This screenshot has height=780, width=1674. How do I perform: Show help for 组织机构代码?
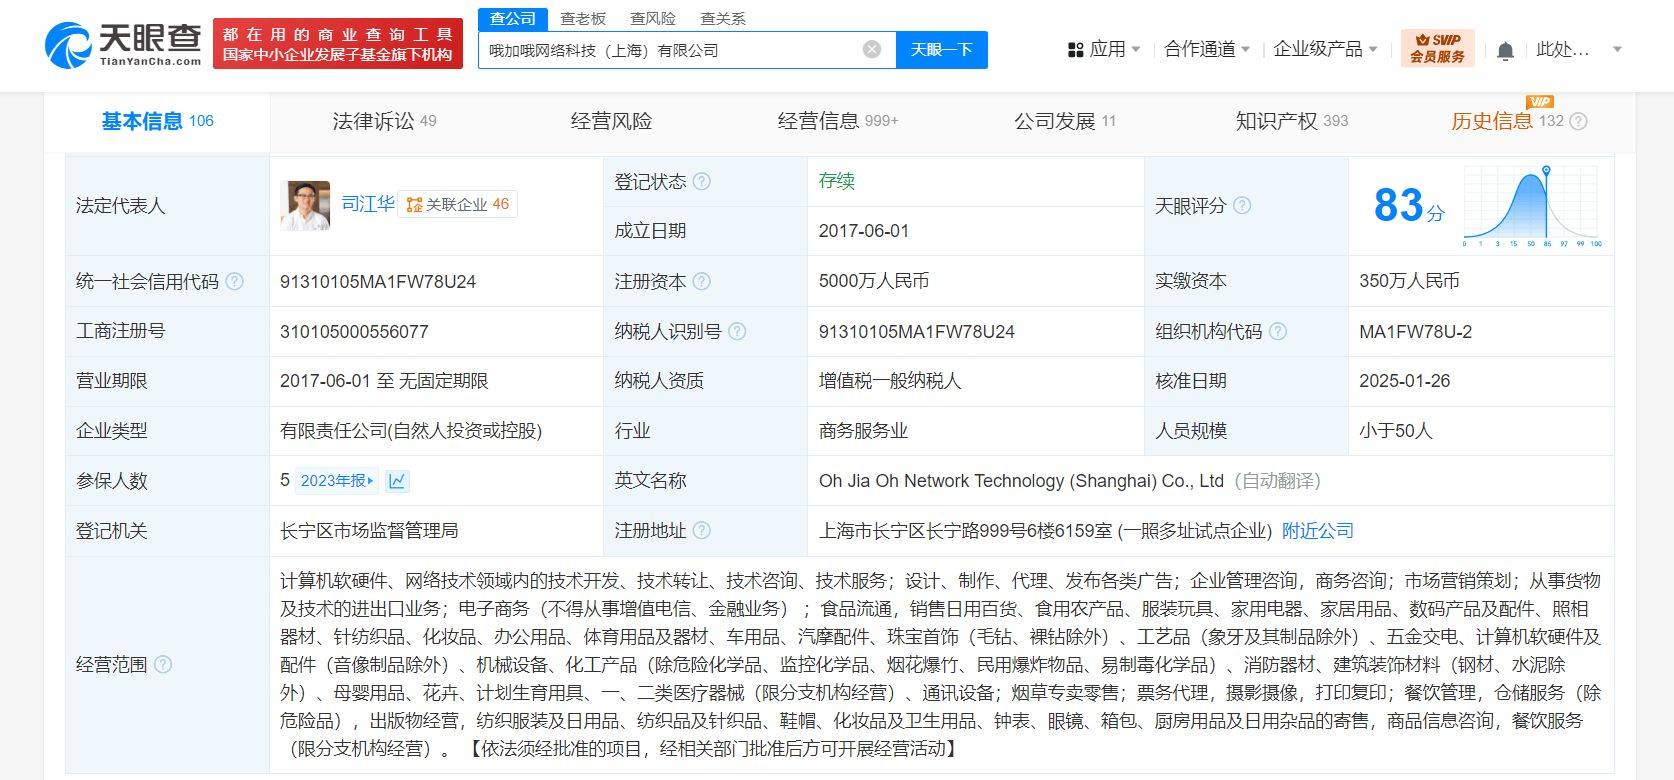(x=1278, y=331)
